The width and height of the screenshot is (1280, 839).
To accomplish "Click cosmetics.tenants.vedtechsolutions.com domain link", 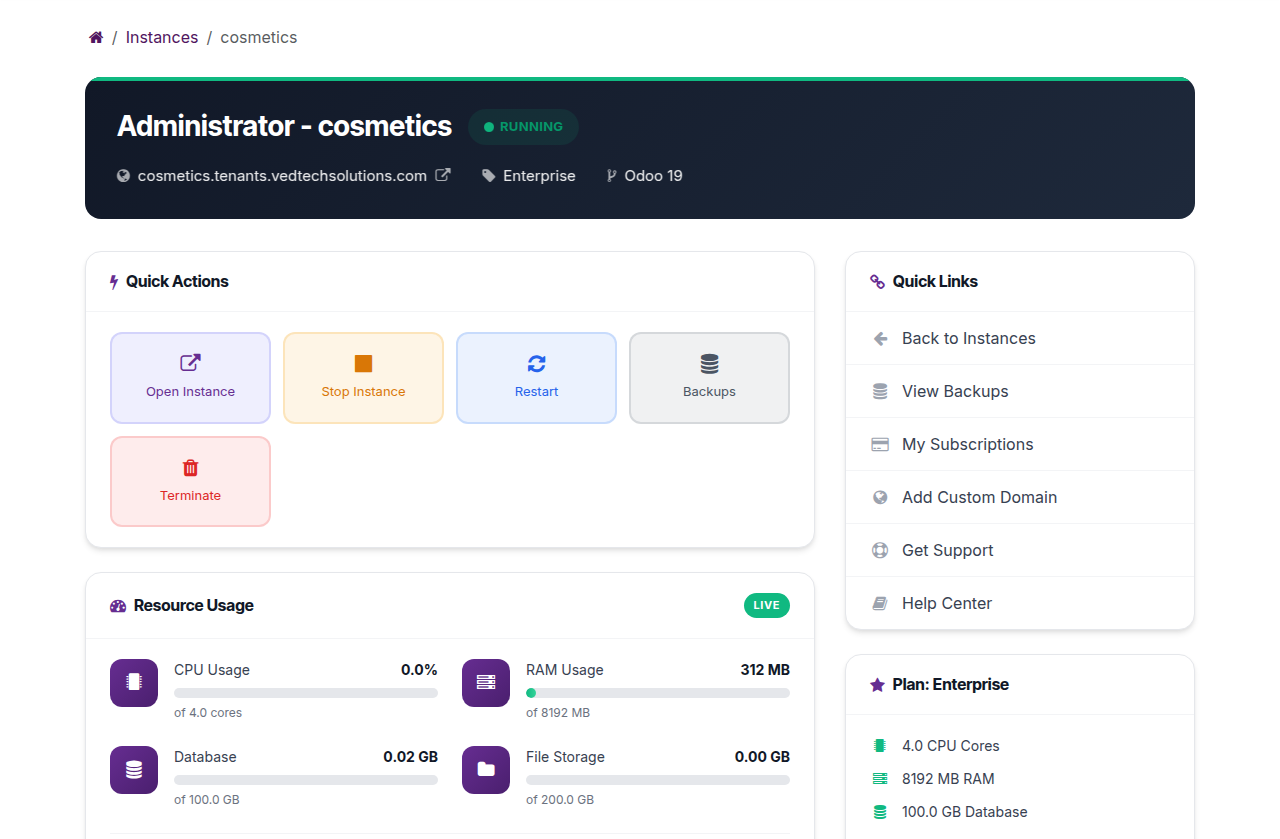I will [x=282, y=176].
